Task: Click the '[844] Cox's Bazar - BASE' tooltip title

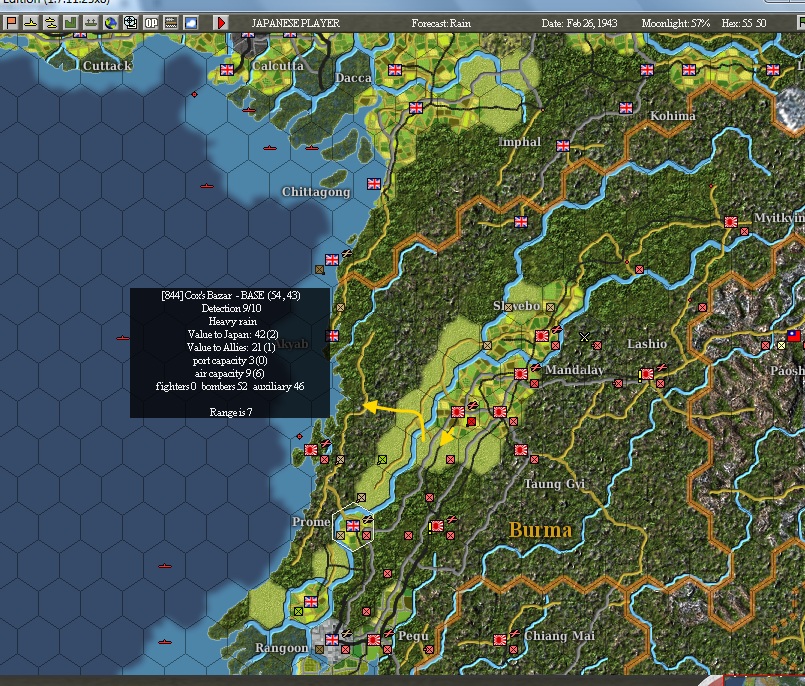Action: pos(231,295)
